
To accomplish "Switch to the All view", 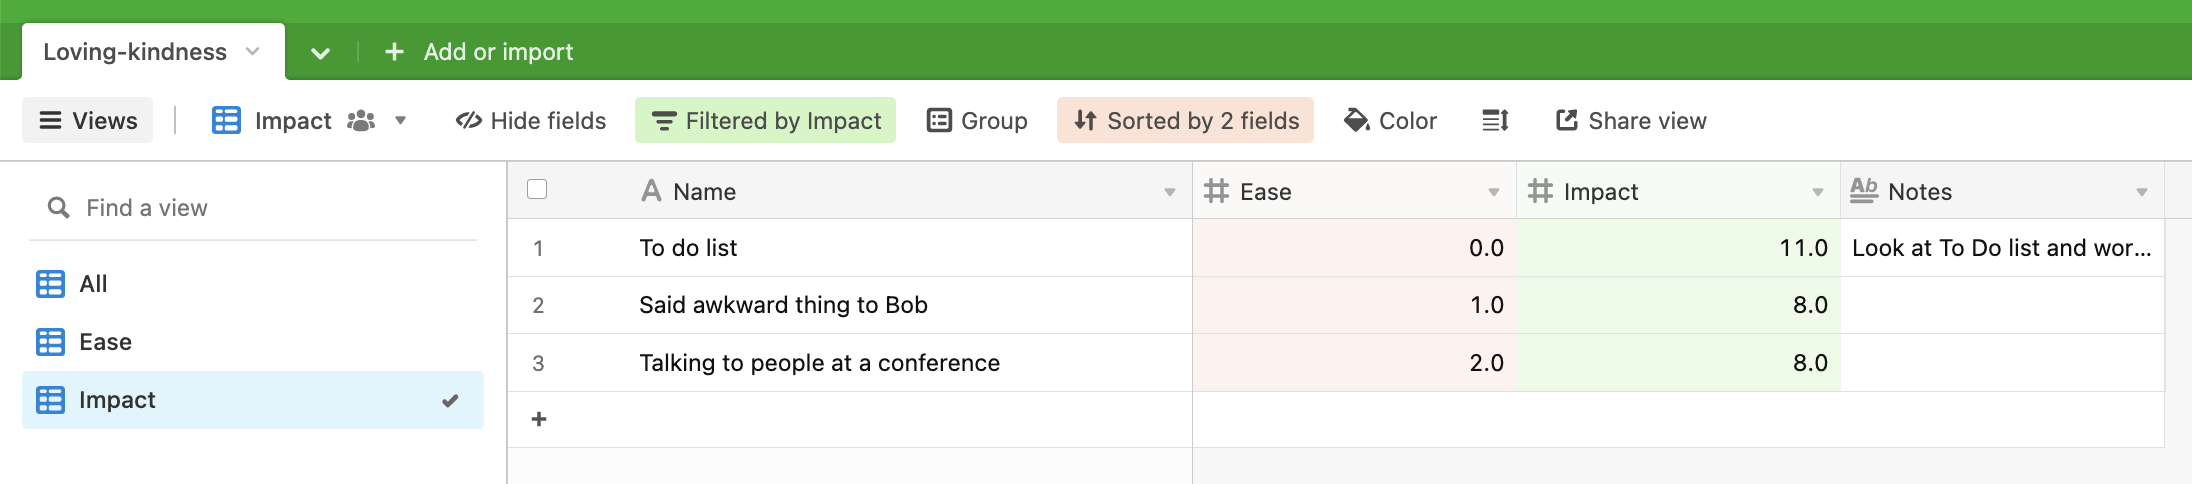I will click(93, 284).
